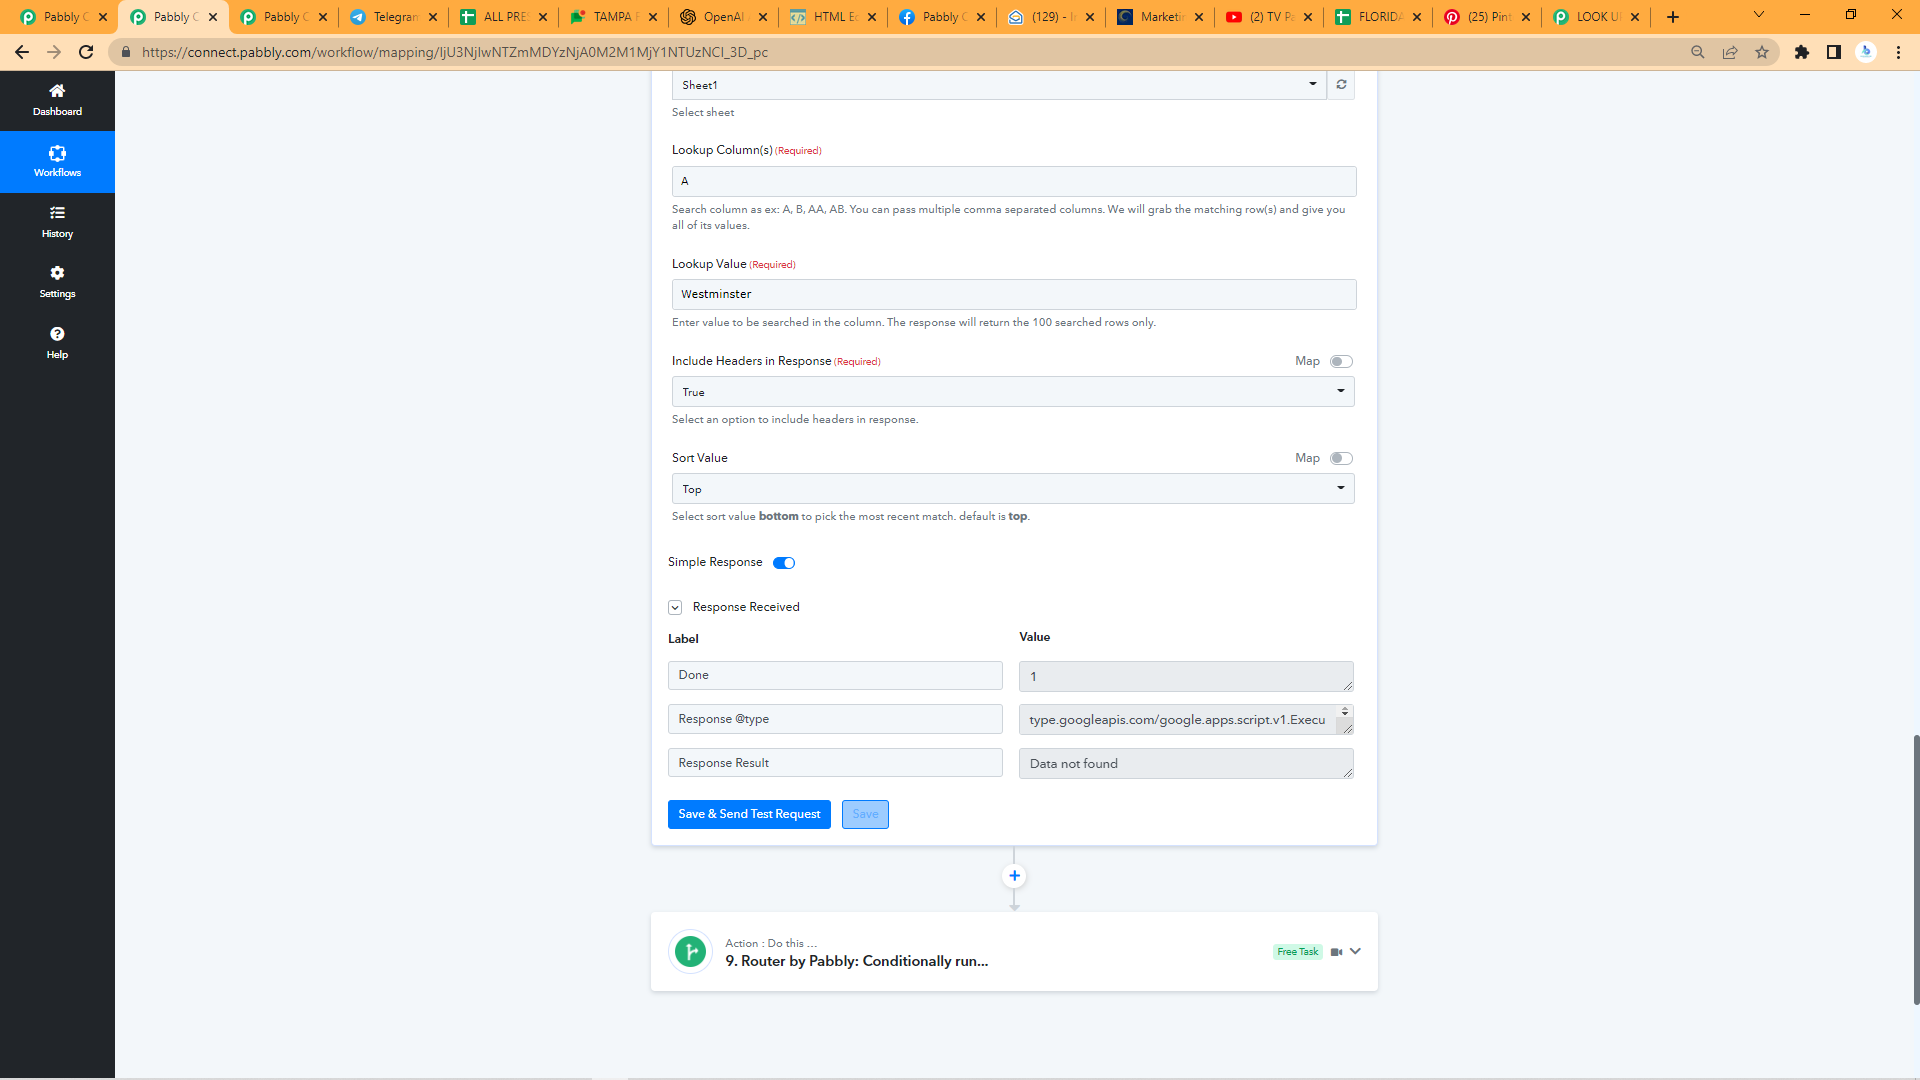Switch to the Telegram tab

[394, 17]
